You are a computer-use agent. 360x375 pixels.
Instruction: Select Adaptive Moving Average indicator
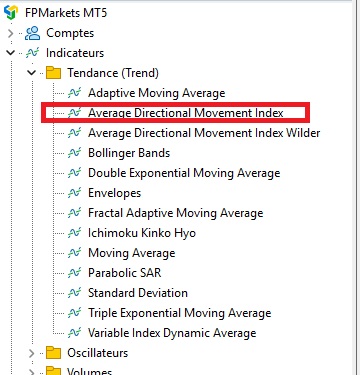pos(157,93)
